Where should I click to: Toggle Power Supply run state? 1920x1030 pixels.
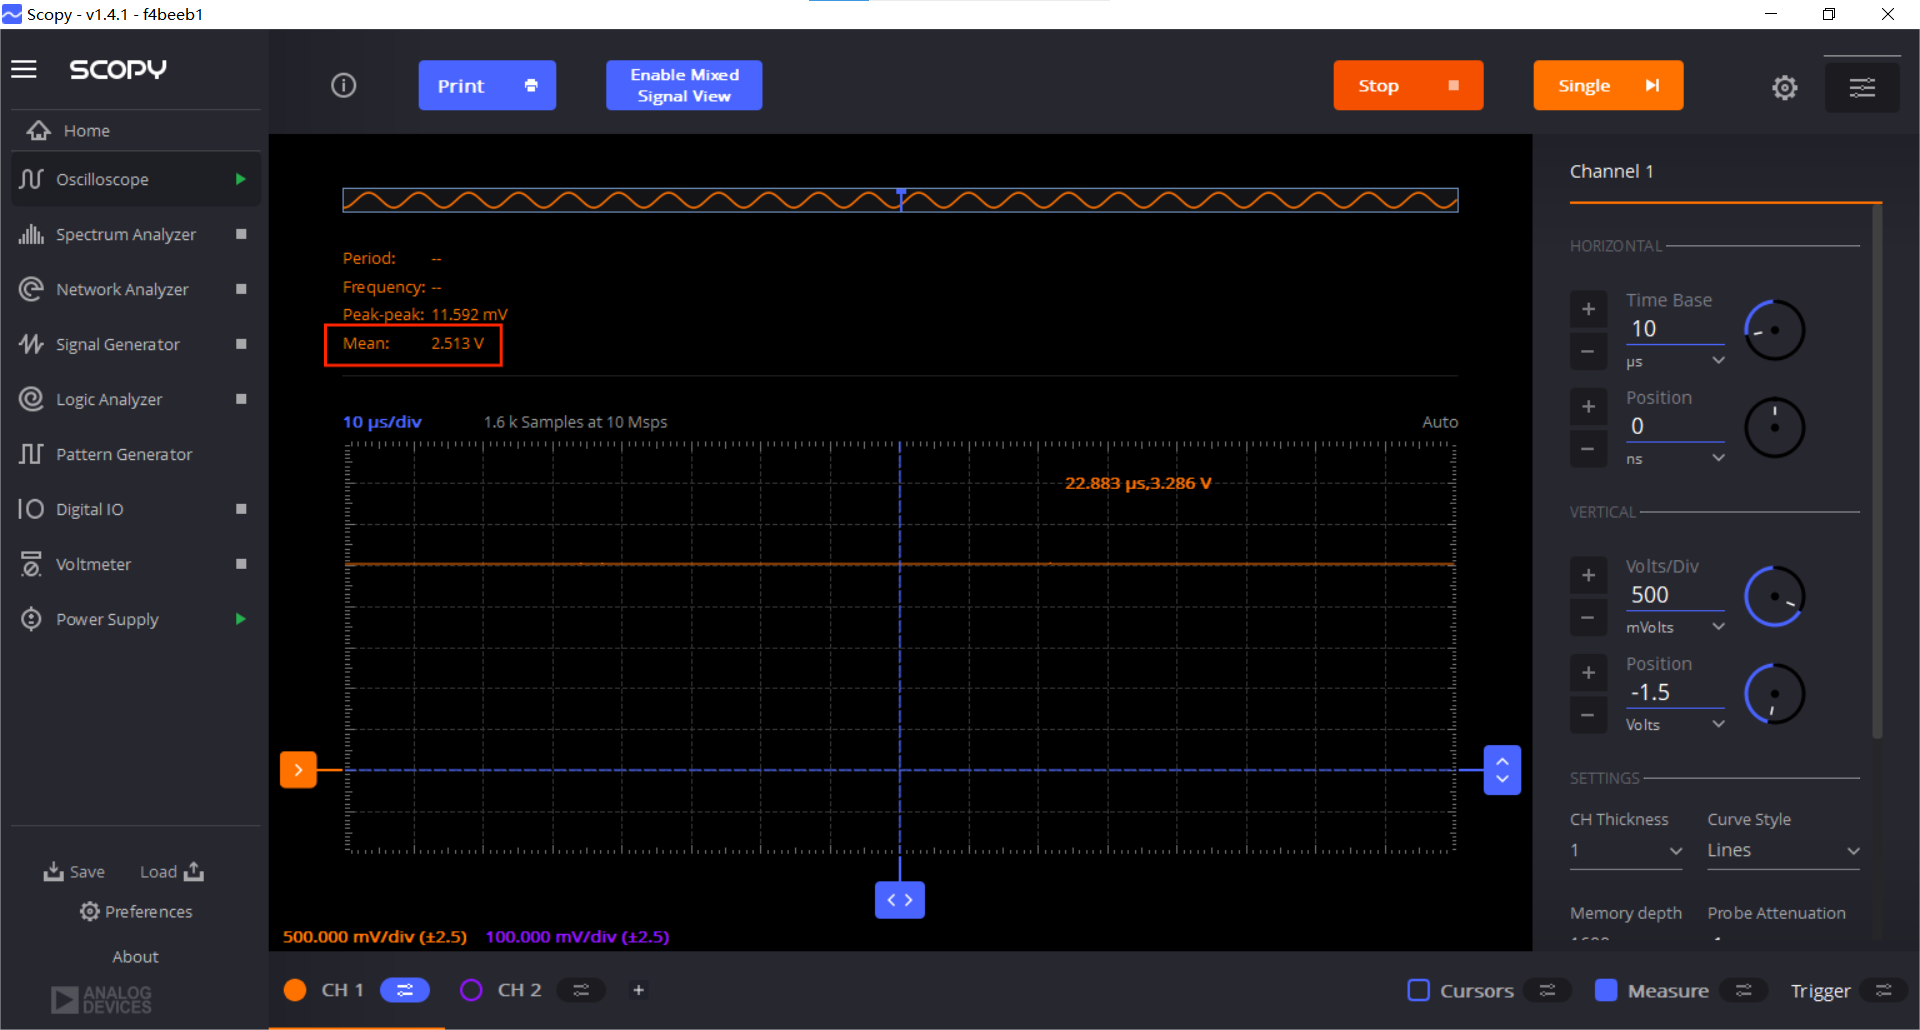241,619
